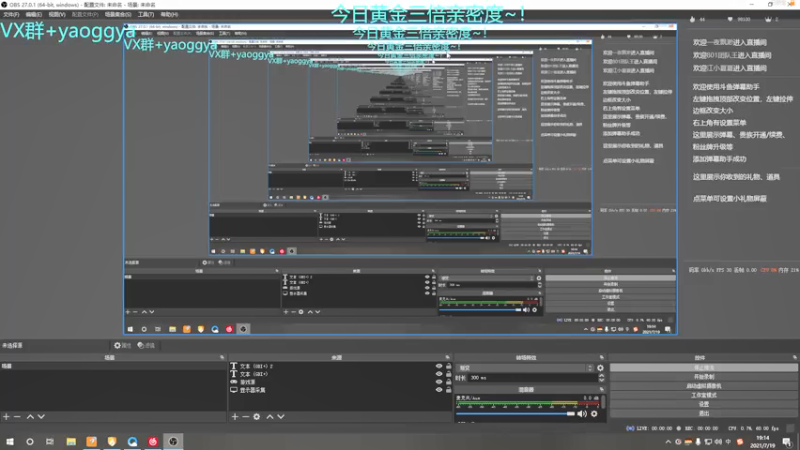The height and width of the screenshot is (450, 800).
Task: Toggle visibility of the display capture source
Action: tap(439, 390)
